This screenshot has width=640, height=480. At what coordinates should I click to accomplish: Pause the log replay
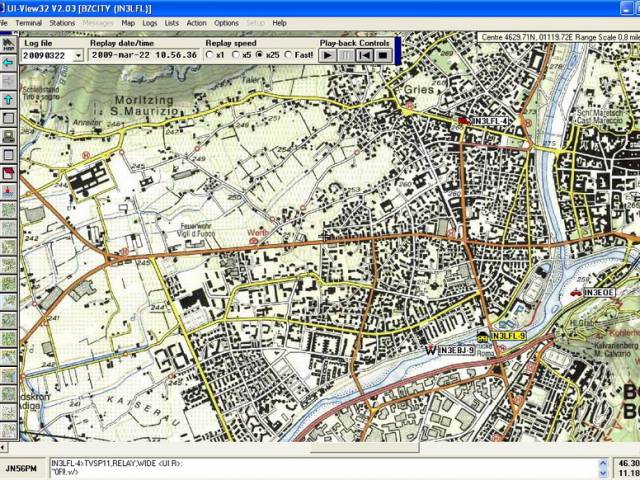point(346,55)
